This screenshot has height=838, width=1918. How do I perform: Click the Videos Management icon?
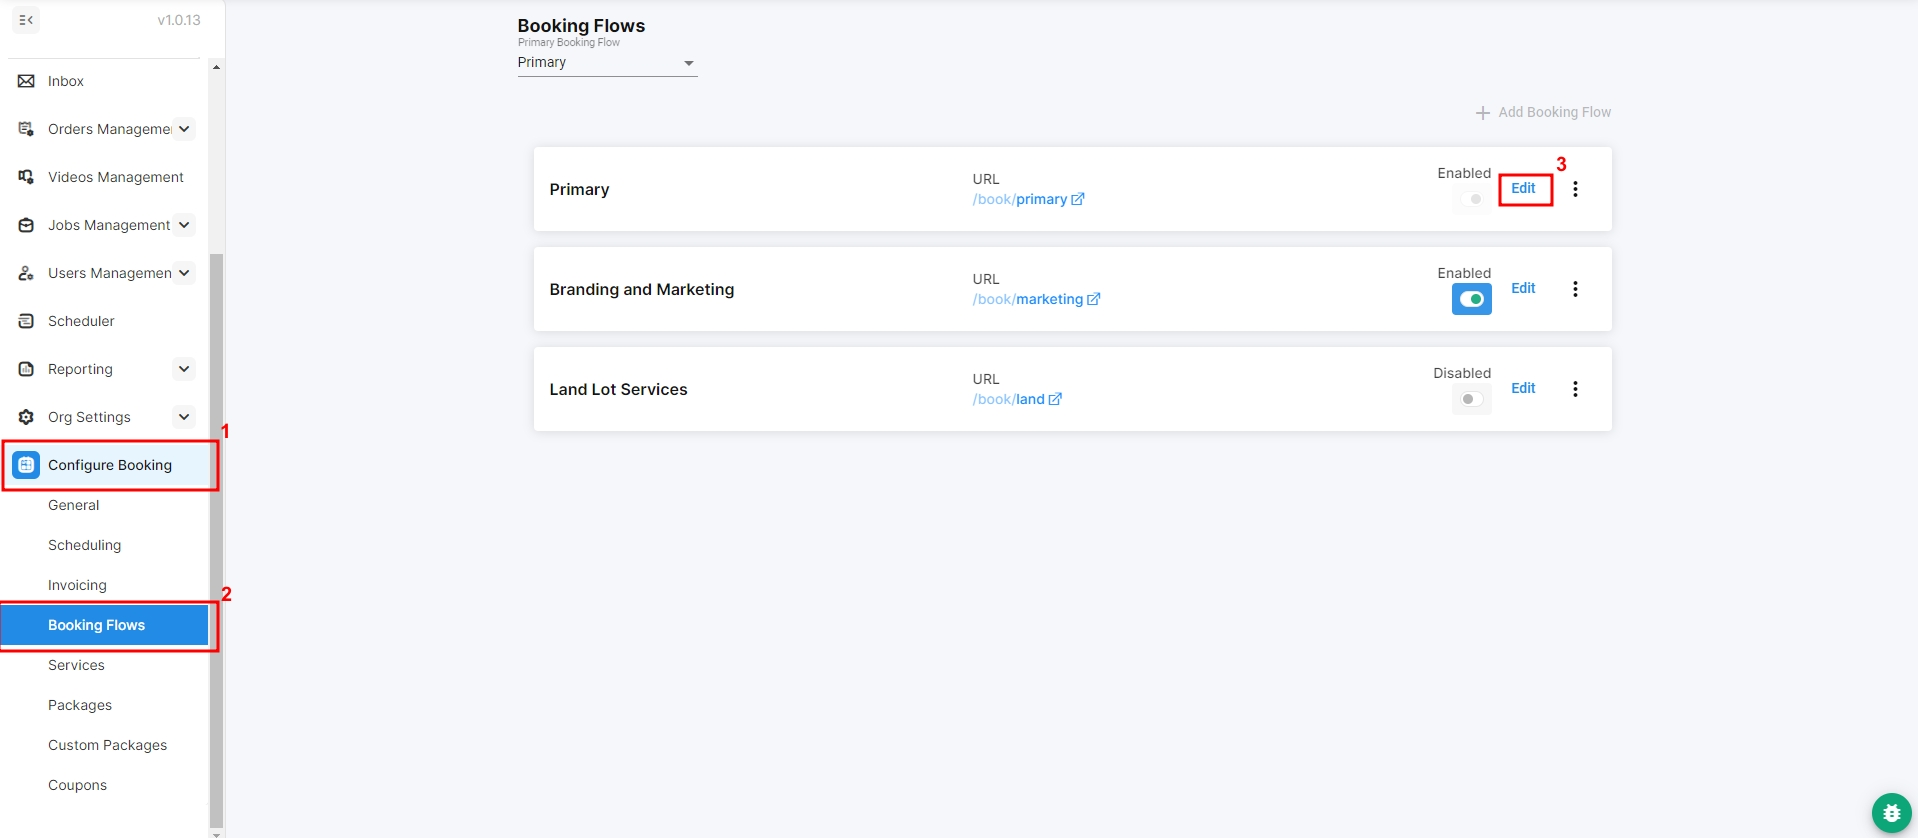tap(26, 177)
